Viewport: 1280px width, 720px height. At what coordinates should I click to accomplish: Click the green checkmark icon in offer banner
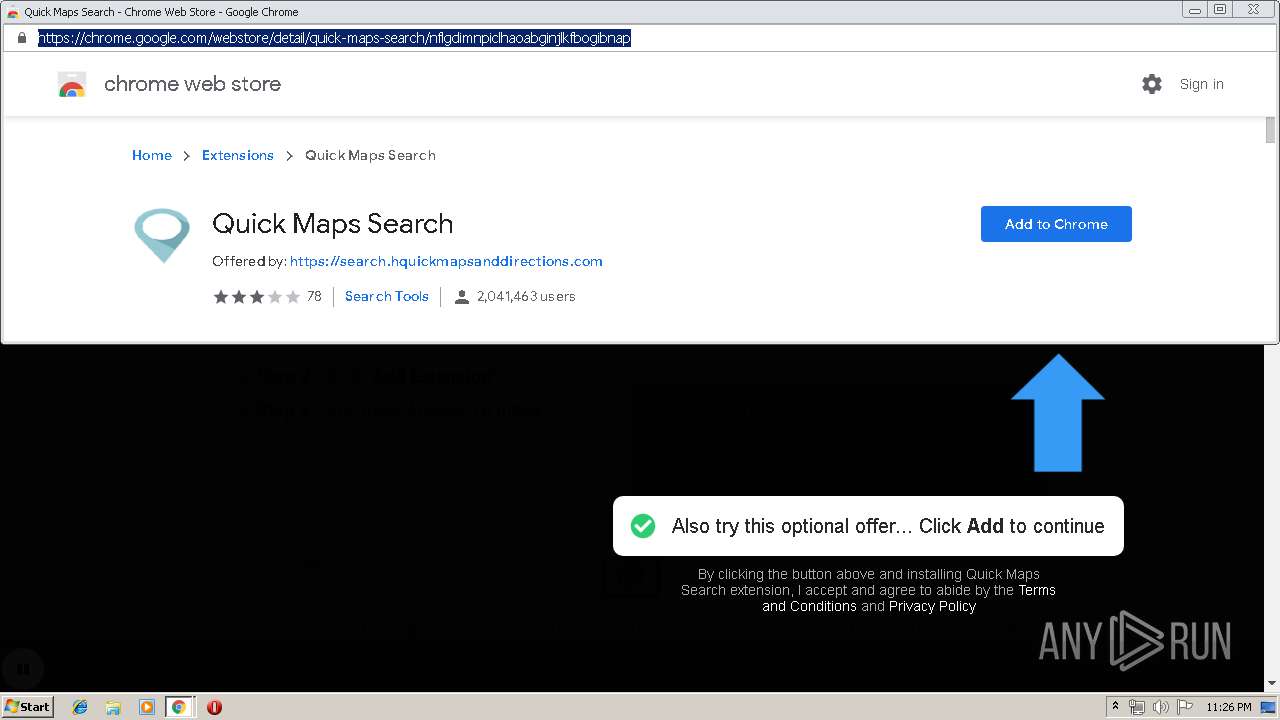[x=643, y=526]
